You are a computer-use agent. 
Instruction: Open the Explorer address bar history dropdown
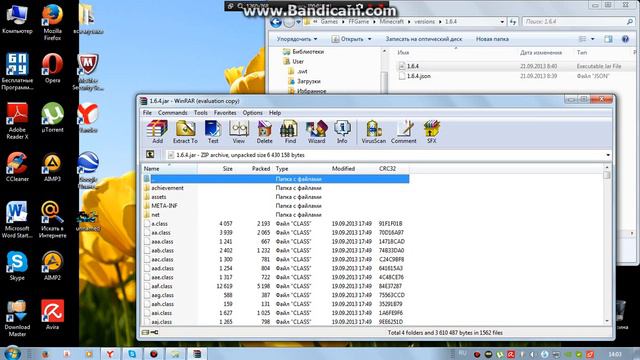point(502,22)
